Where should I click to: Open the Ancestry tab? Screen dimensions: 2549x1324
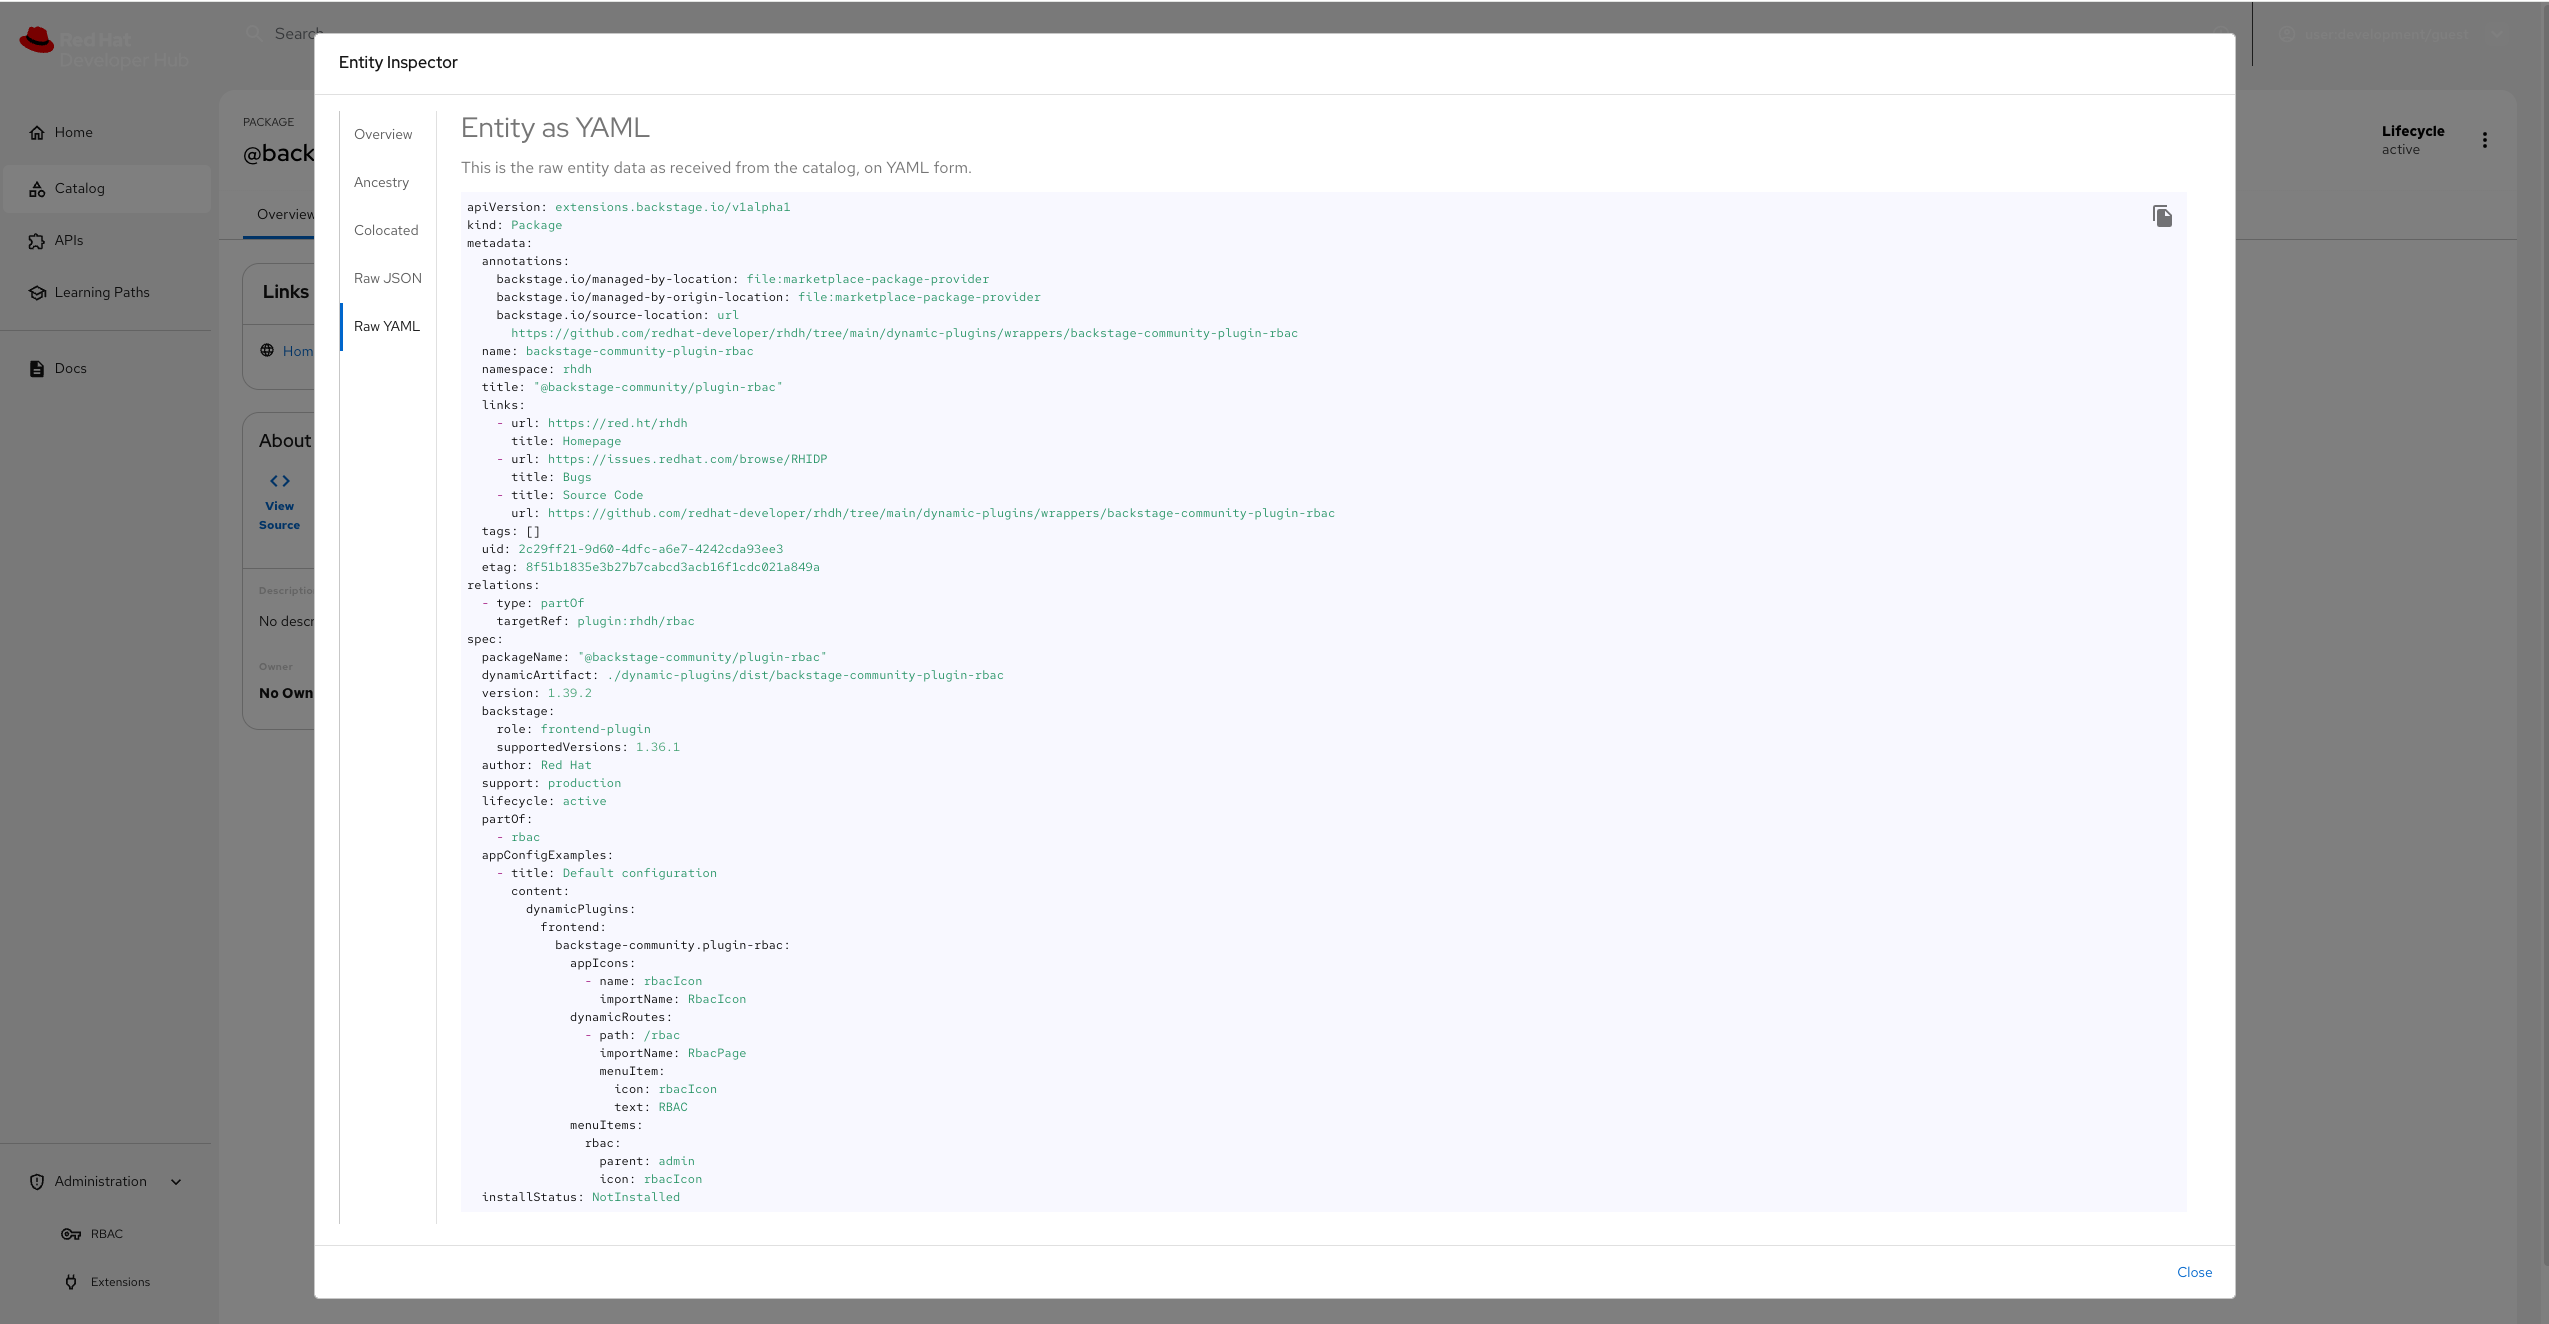pyautogui.click(x=382, y=182)
